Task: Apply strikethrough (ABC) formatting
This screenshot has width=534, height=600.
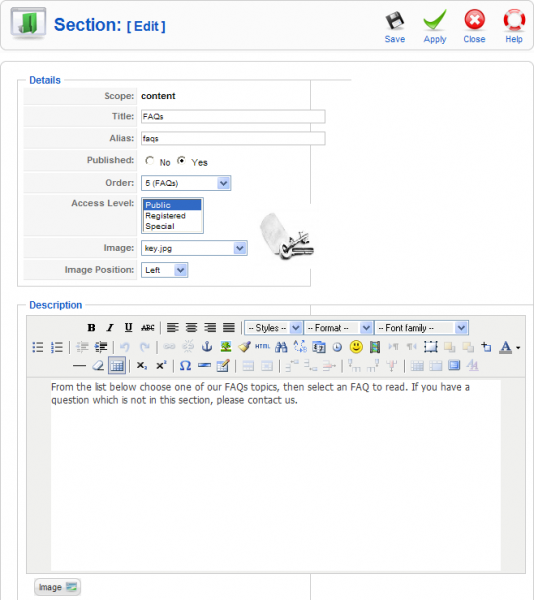Action: 148,328
